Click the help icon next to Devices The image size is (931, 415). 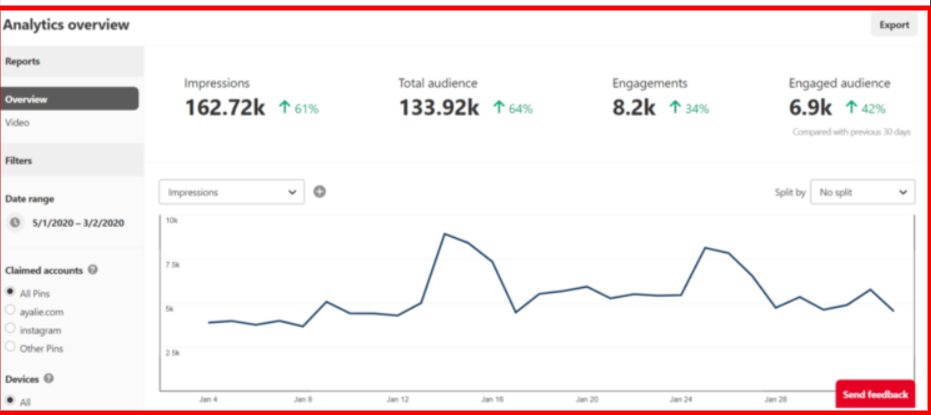[x=49, y=379]
